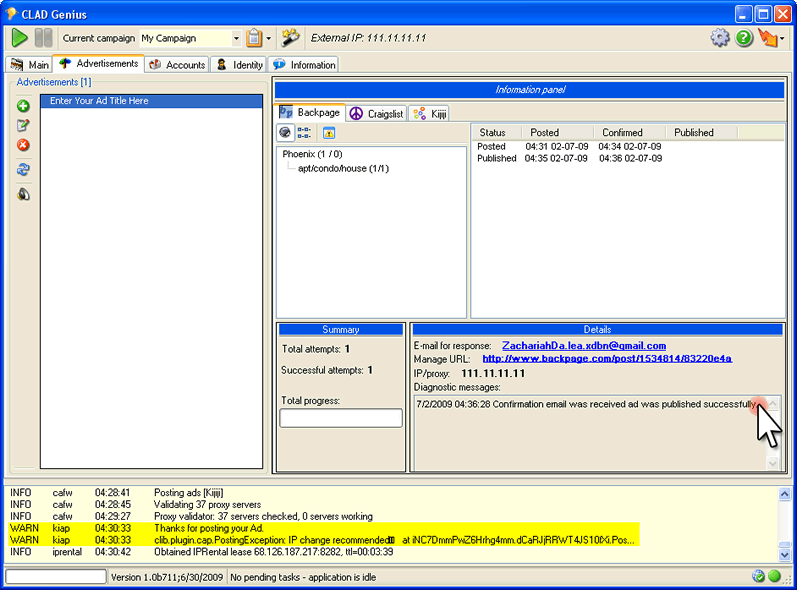Click the network globe status icon
The height and width of the screenshot is (590, 797).
click(758, 576)
